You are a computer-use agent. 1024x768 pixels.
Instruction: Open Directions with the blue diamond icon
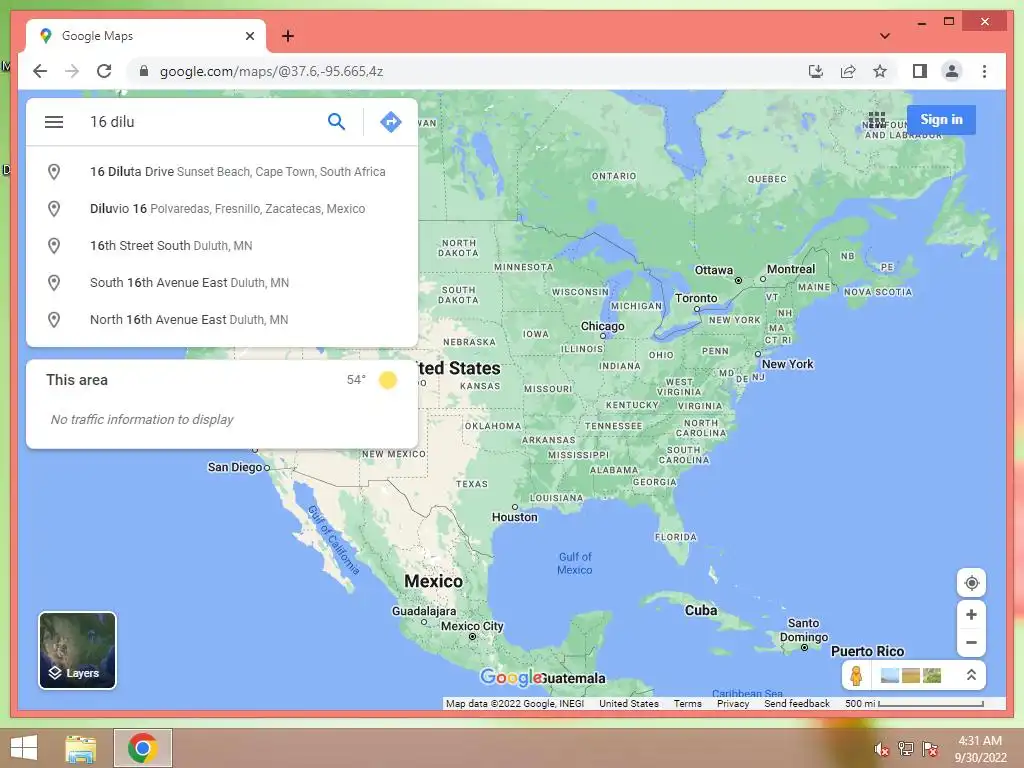point(391,121)
